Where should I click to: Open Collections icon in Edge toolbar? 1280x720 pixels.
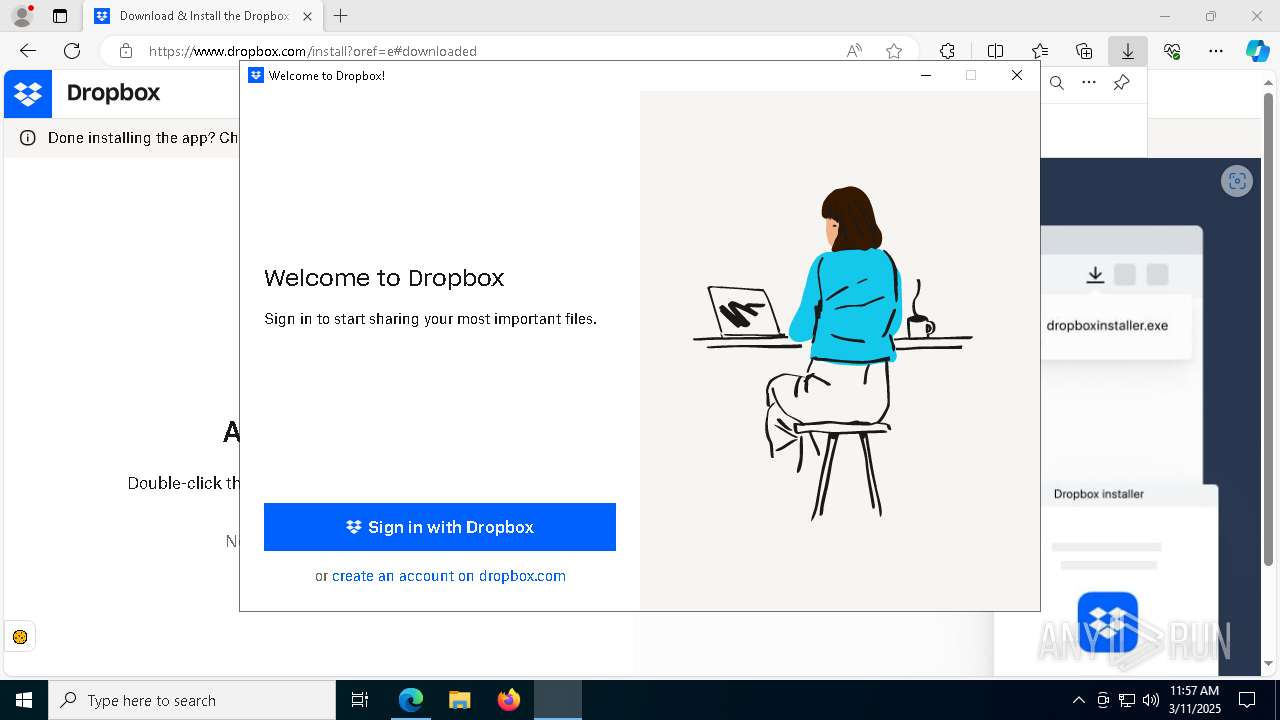pos(1084,51)
